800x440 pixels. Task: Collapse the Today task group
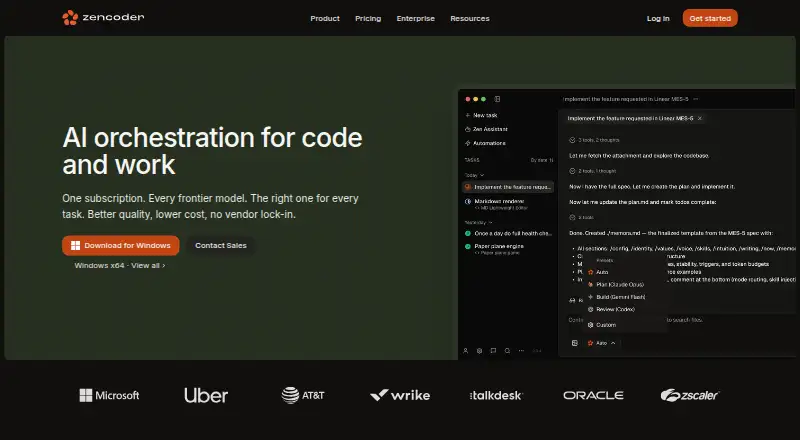point(474,175)
